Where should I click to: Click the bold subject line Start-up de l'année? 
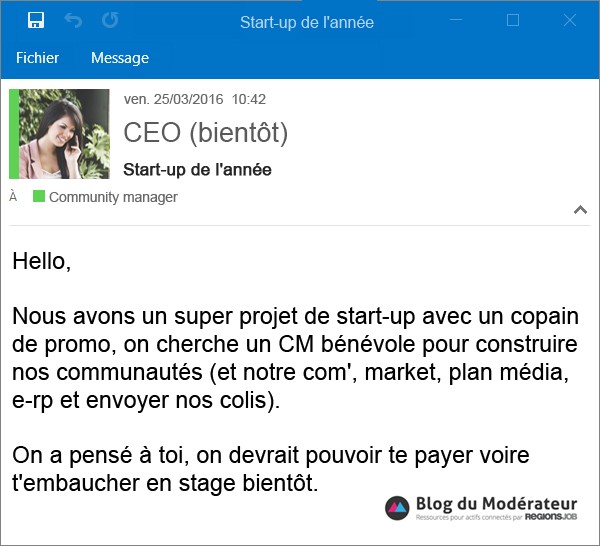197,169
